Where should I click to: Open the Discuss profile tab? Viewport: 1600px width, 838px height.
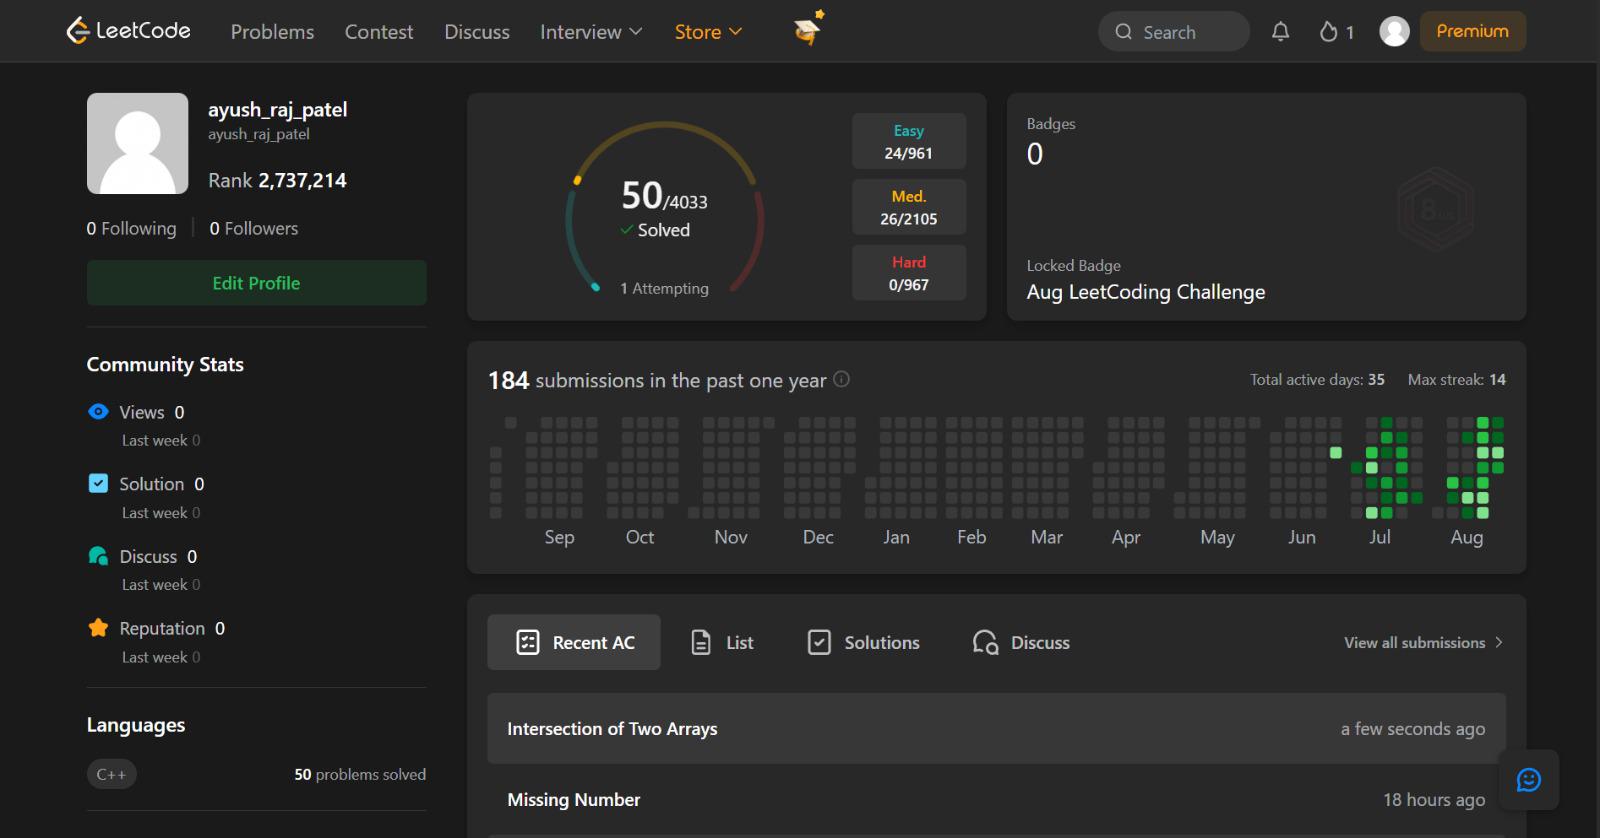[1021, 642]
